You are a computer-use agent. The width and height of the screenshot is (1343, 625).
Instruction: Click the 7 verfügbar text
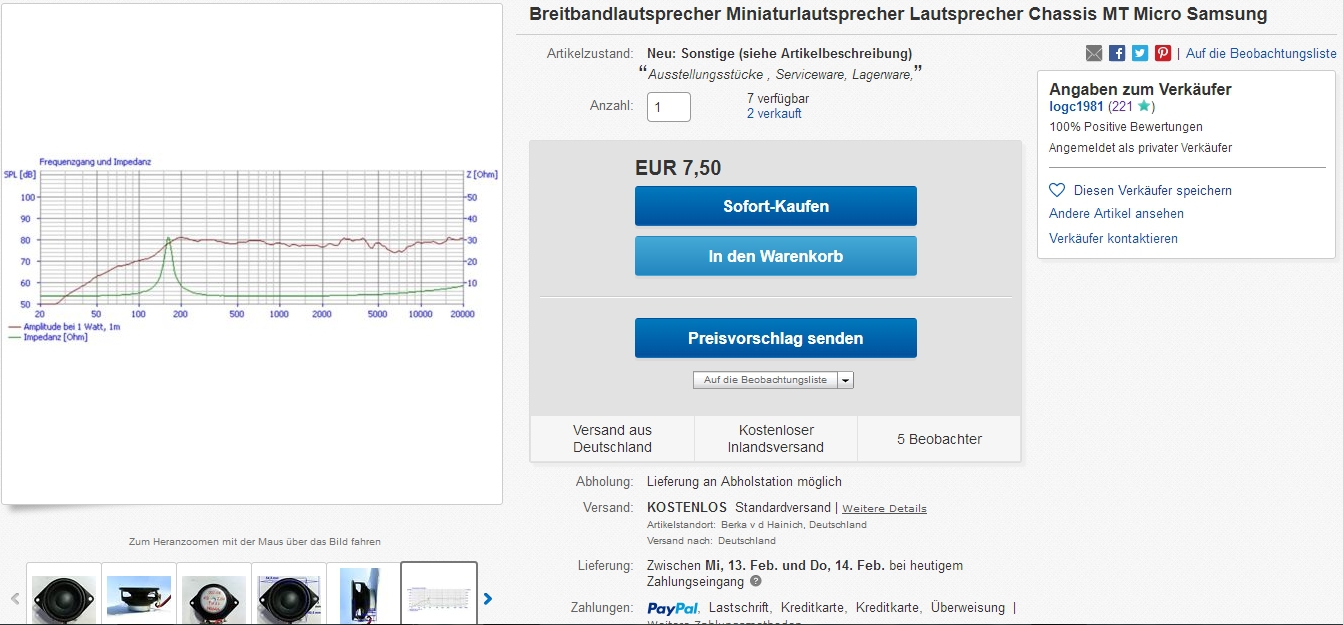778,98
